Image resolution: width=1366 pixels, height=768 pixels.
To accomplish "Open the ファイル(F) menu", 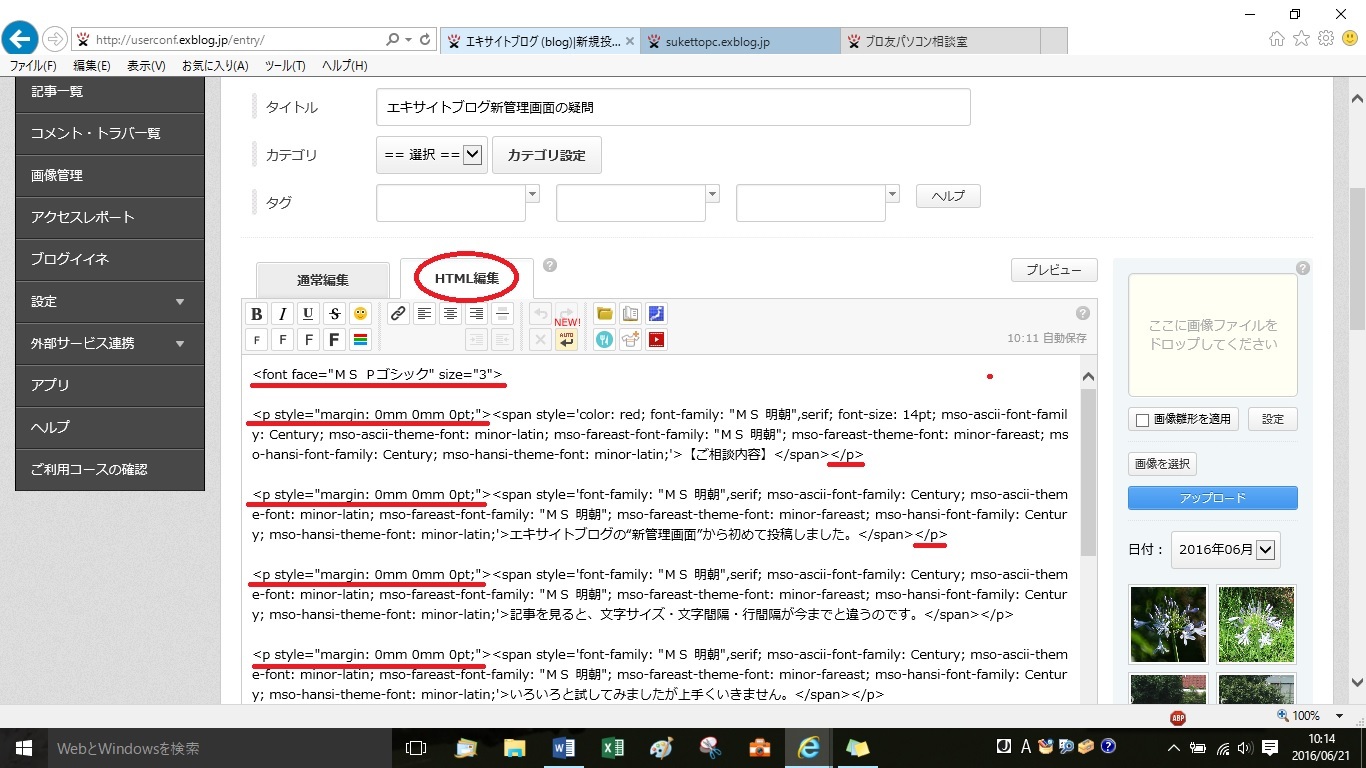I will [33, 66].
